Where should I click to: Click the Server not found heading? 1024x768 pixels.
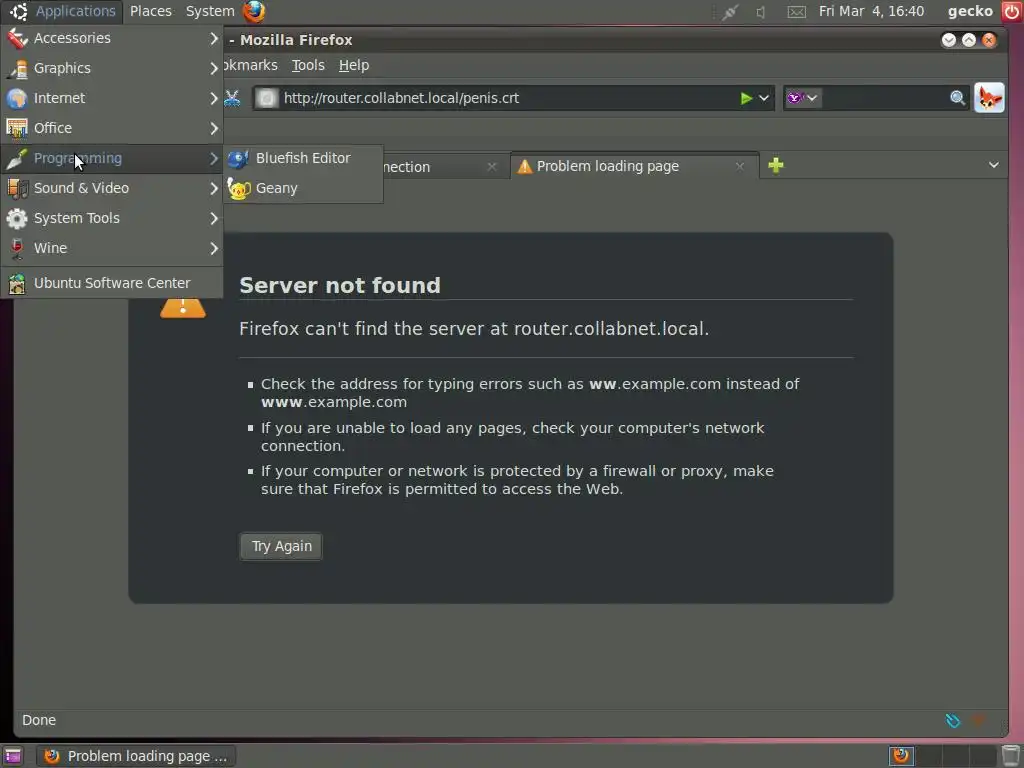[x=340, y=285]
